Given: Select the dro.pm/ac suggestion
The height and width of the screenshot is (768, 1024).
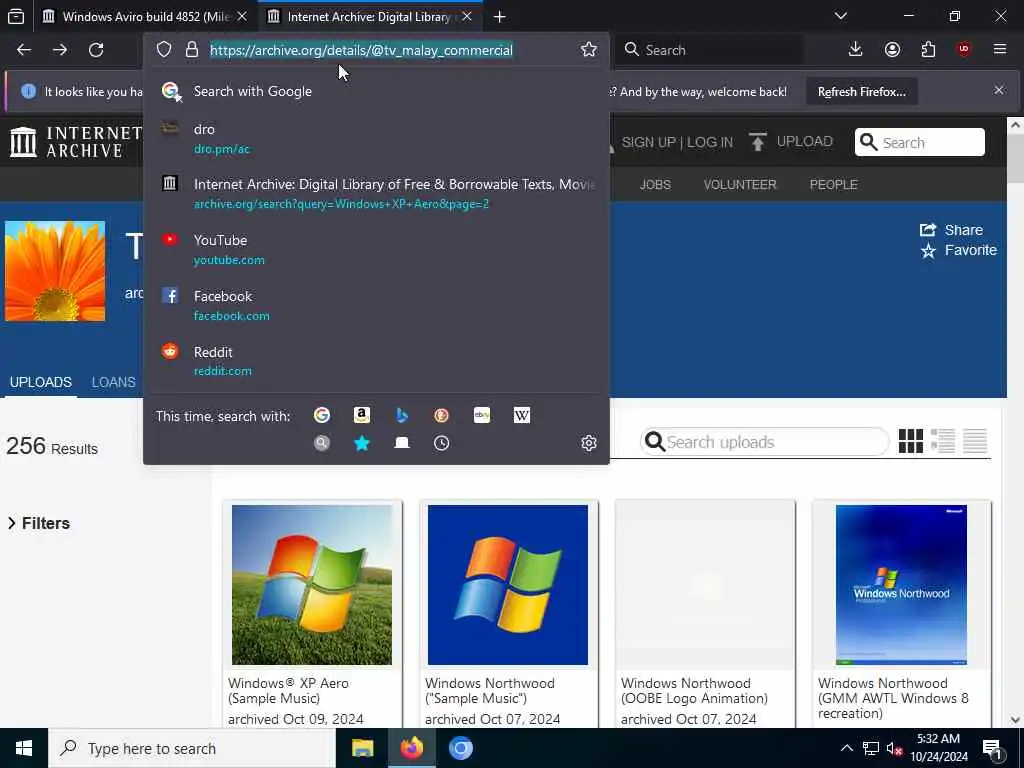Looking at the screenshot, I should [376, 138].
